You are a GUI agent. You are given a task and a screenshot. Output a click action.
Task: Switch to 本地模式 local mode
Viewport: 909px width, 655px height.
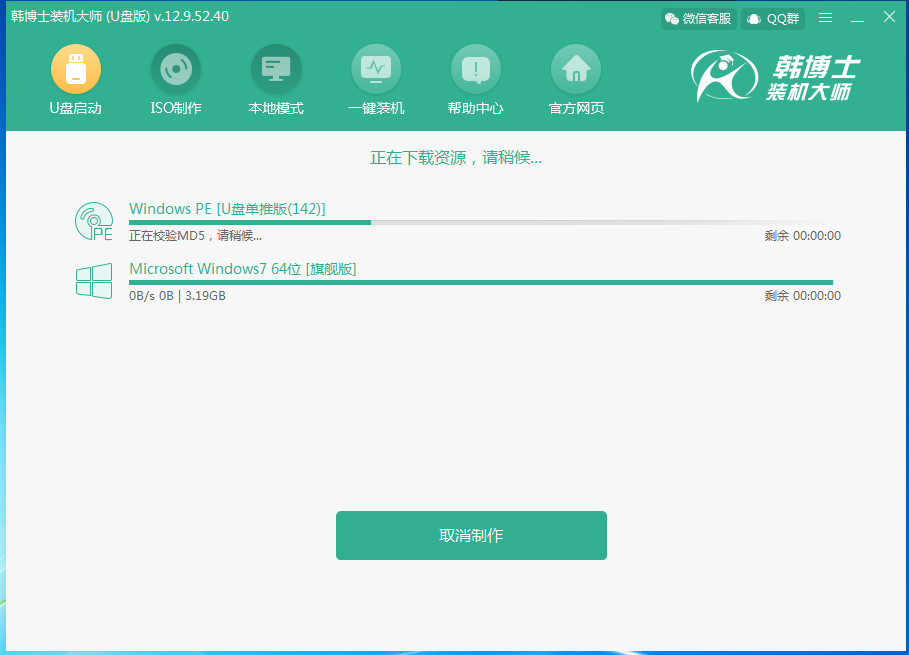coord(276,70)
